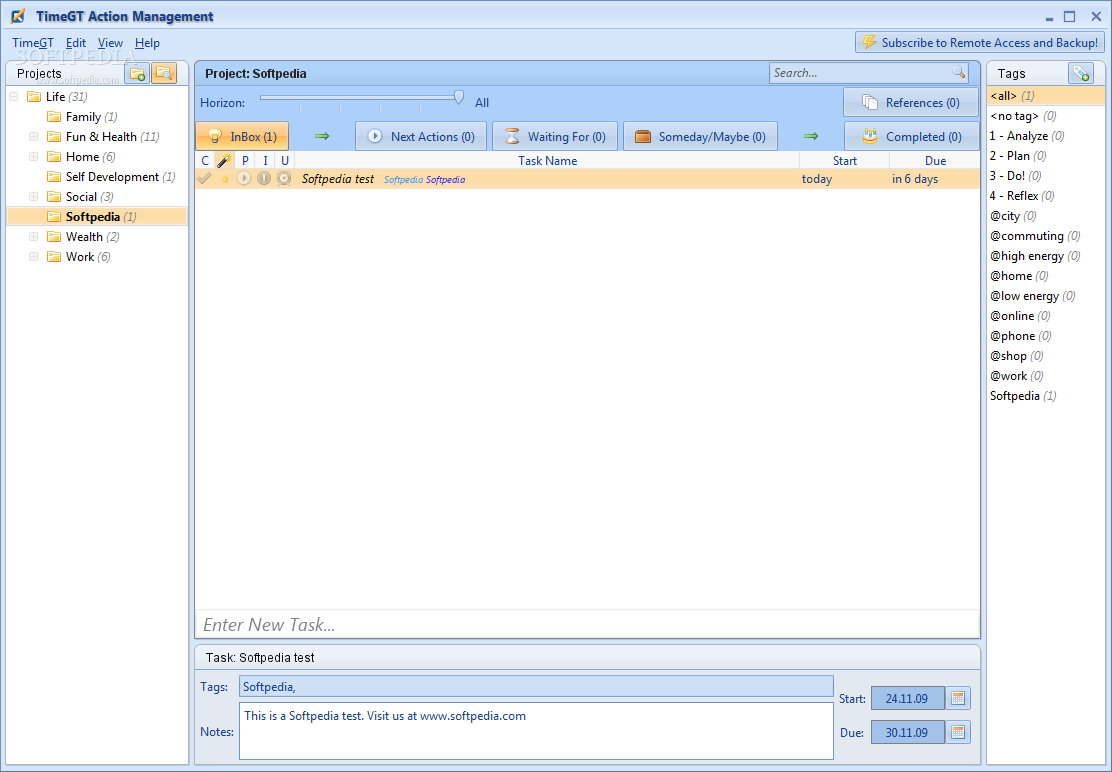The width and height of the screenshot is (1112, 772).
Task: Switch to Someday/Maybe list
Action: tap(700, 136)
